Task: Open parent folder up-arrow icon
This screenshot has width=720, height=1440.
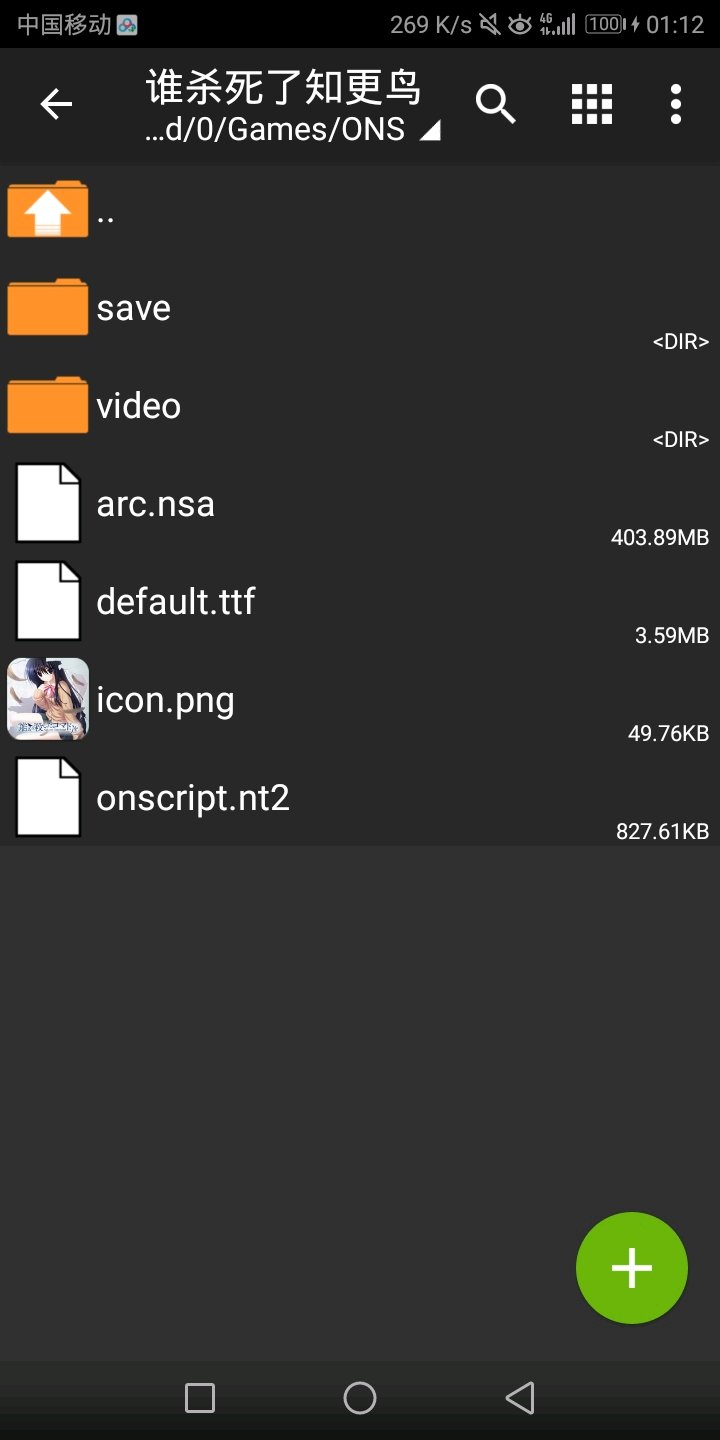Action: click(47, 209)
